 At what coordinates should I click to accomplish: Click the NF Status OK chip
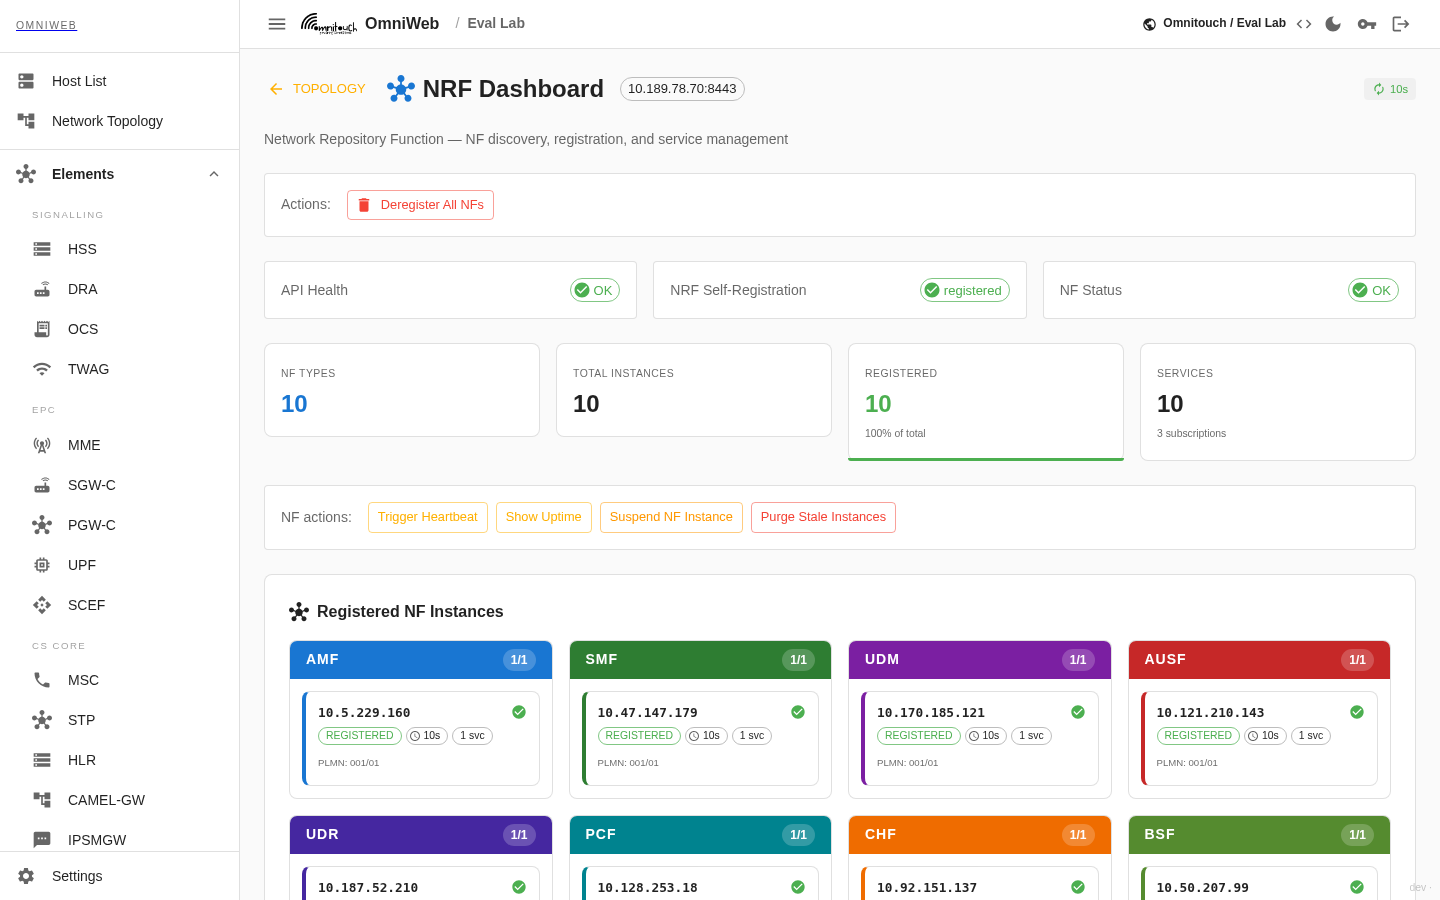(1374, 290)
